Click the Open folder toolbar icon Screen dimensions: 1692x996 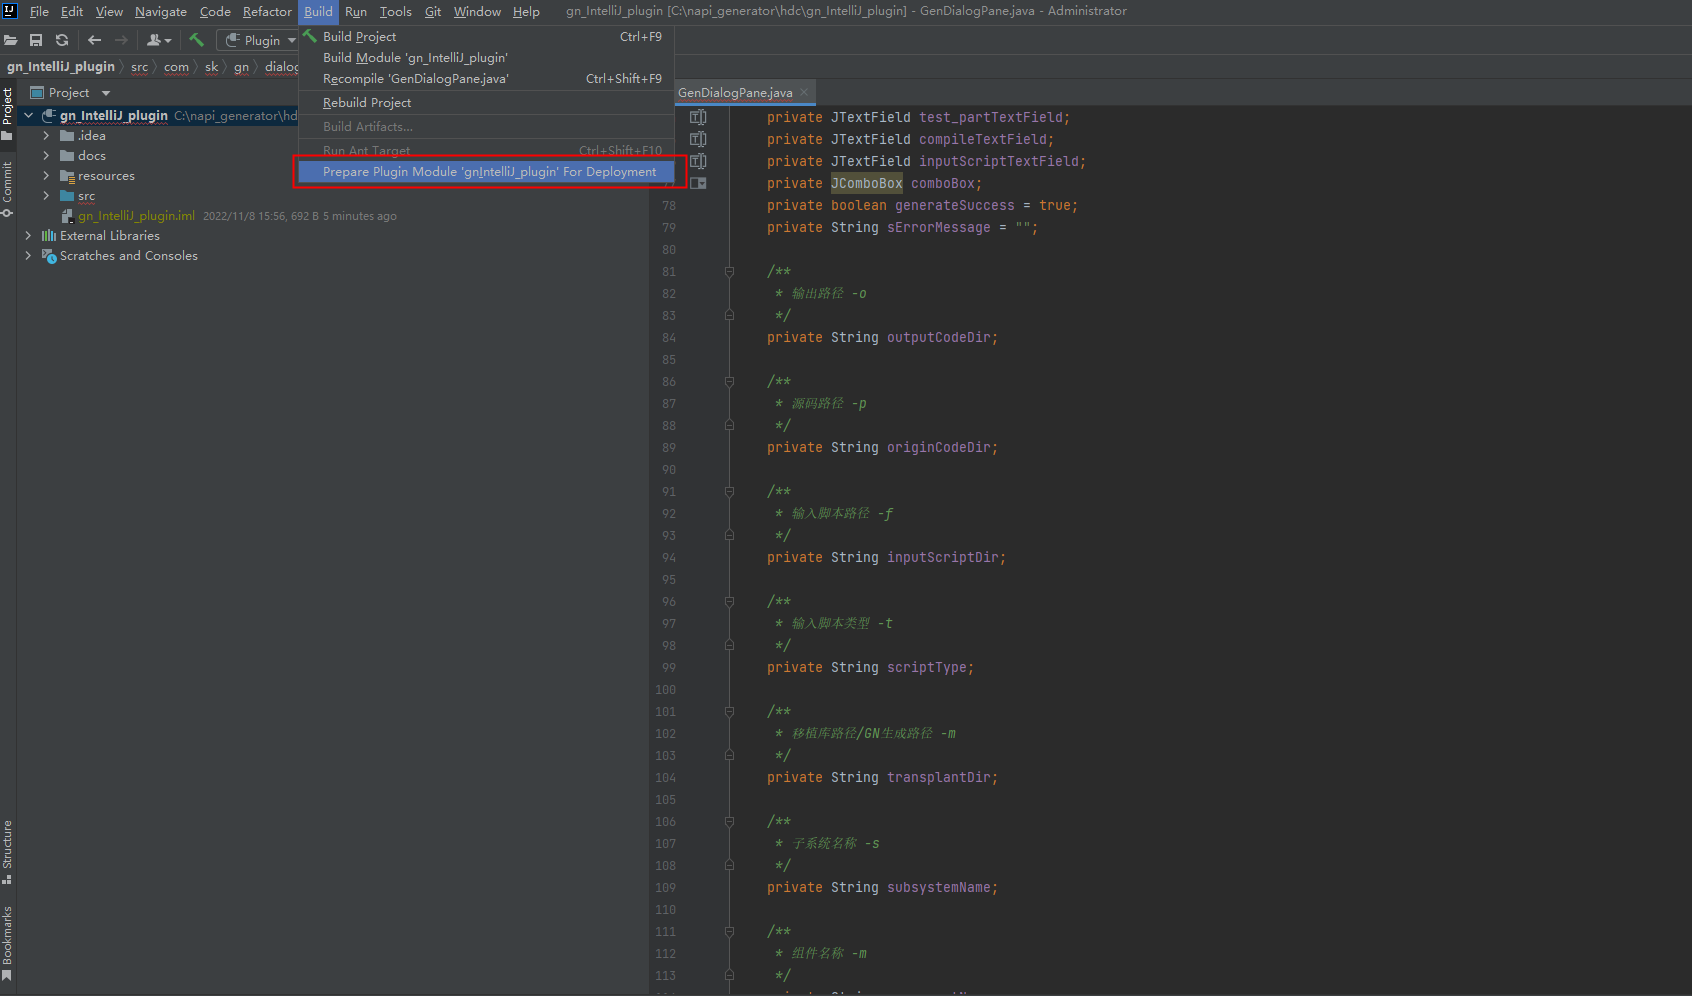point(11,40)
